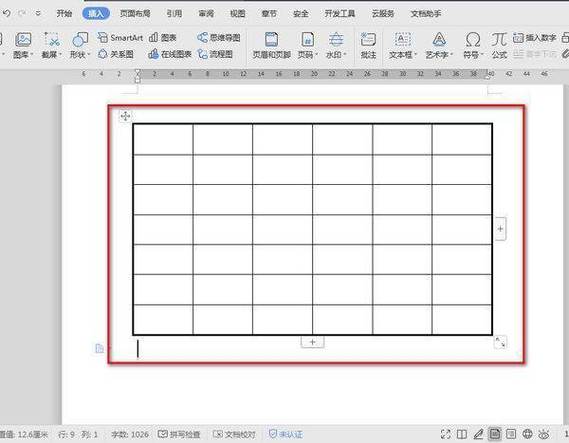Open the 视图 tab
This screenshot has width=569, height=443.
[x=238, y=14]
